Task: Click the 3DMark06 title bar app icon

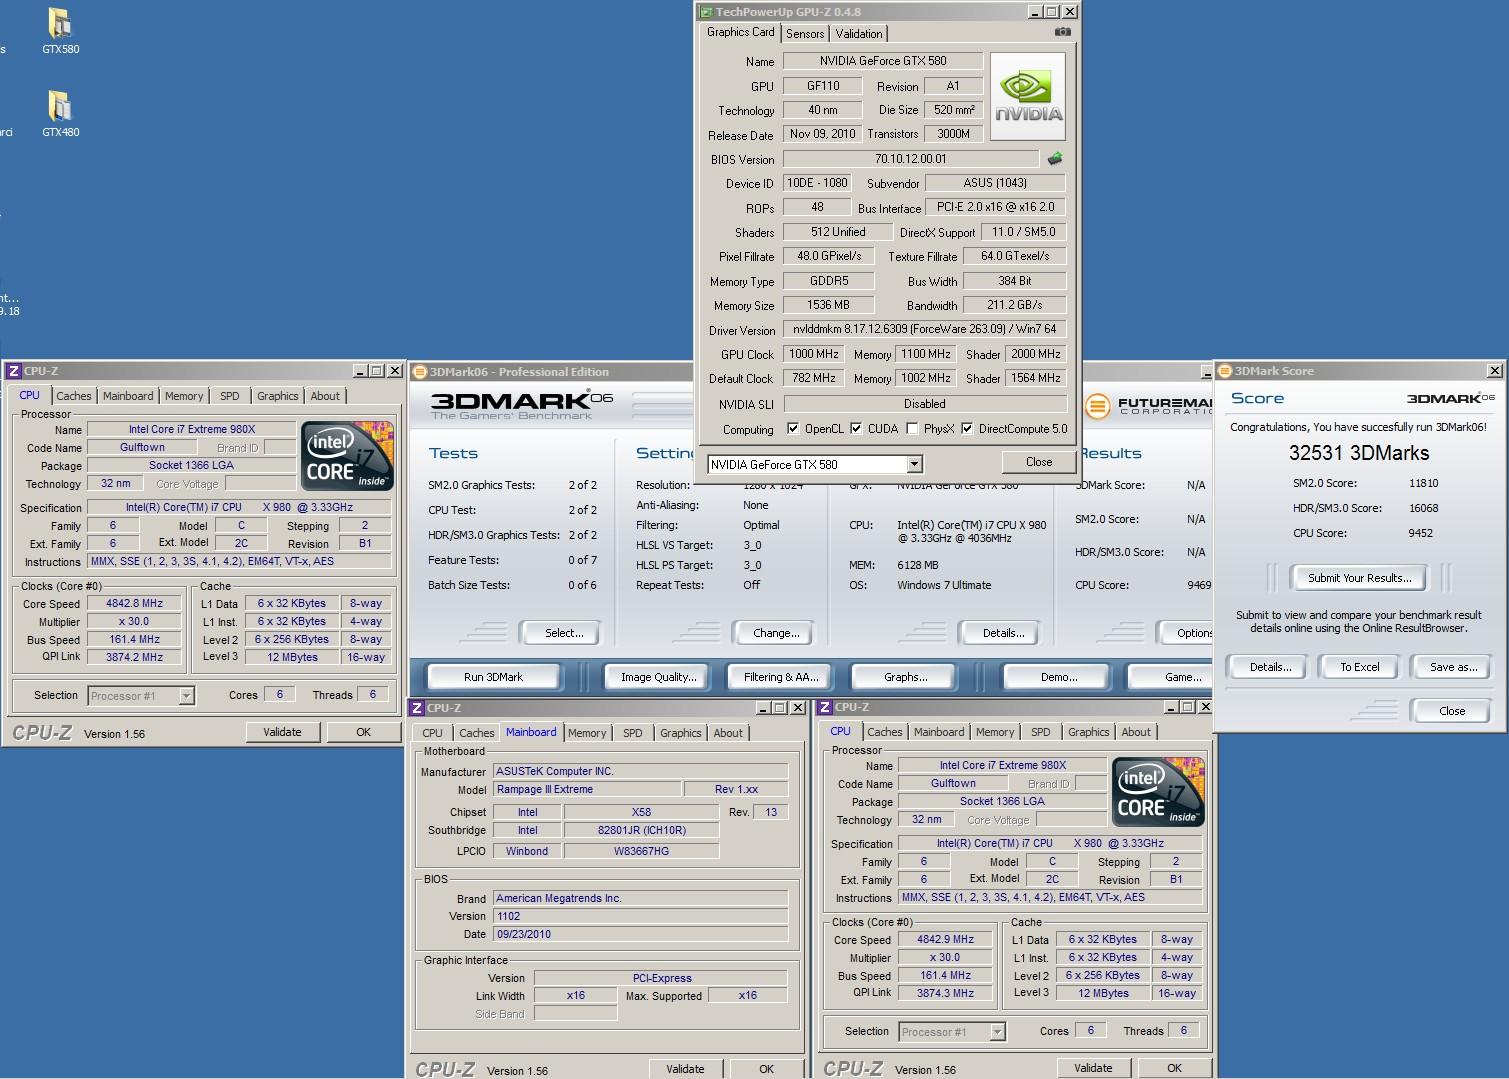Action: pos(420,371)
